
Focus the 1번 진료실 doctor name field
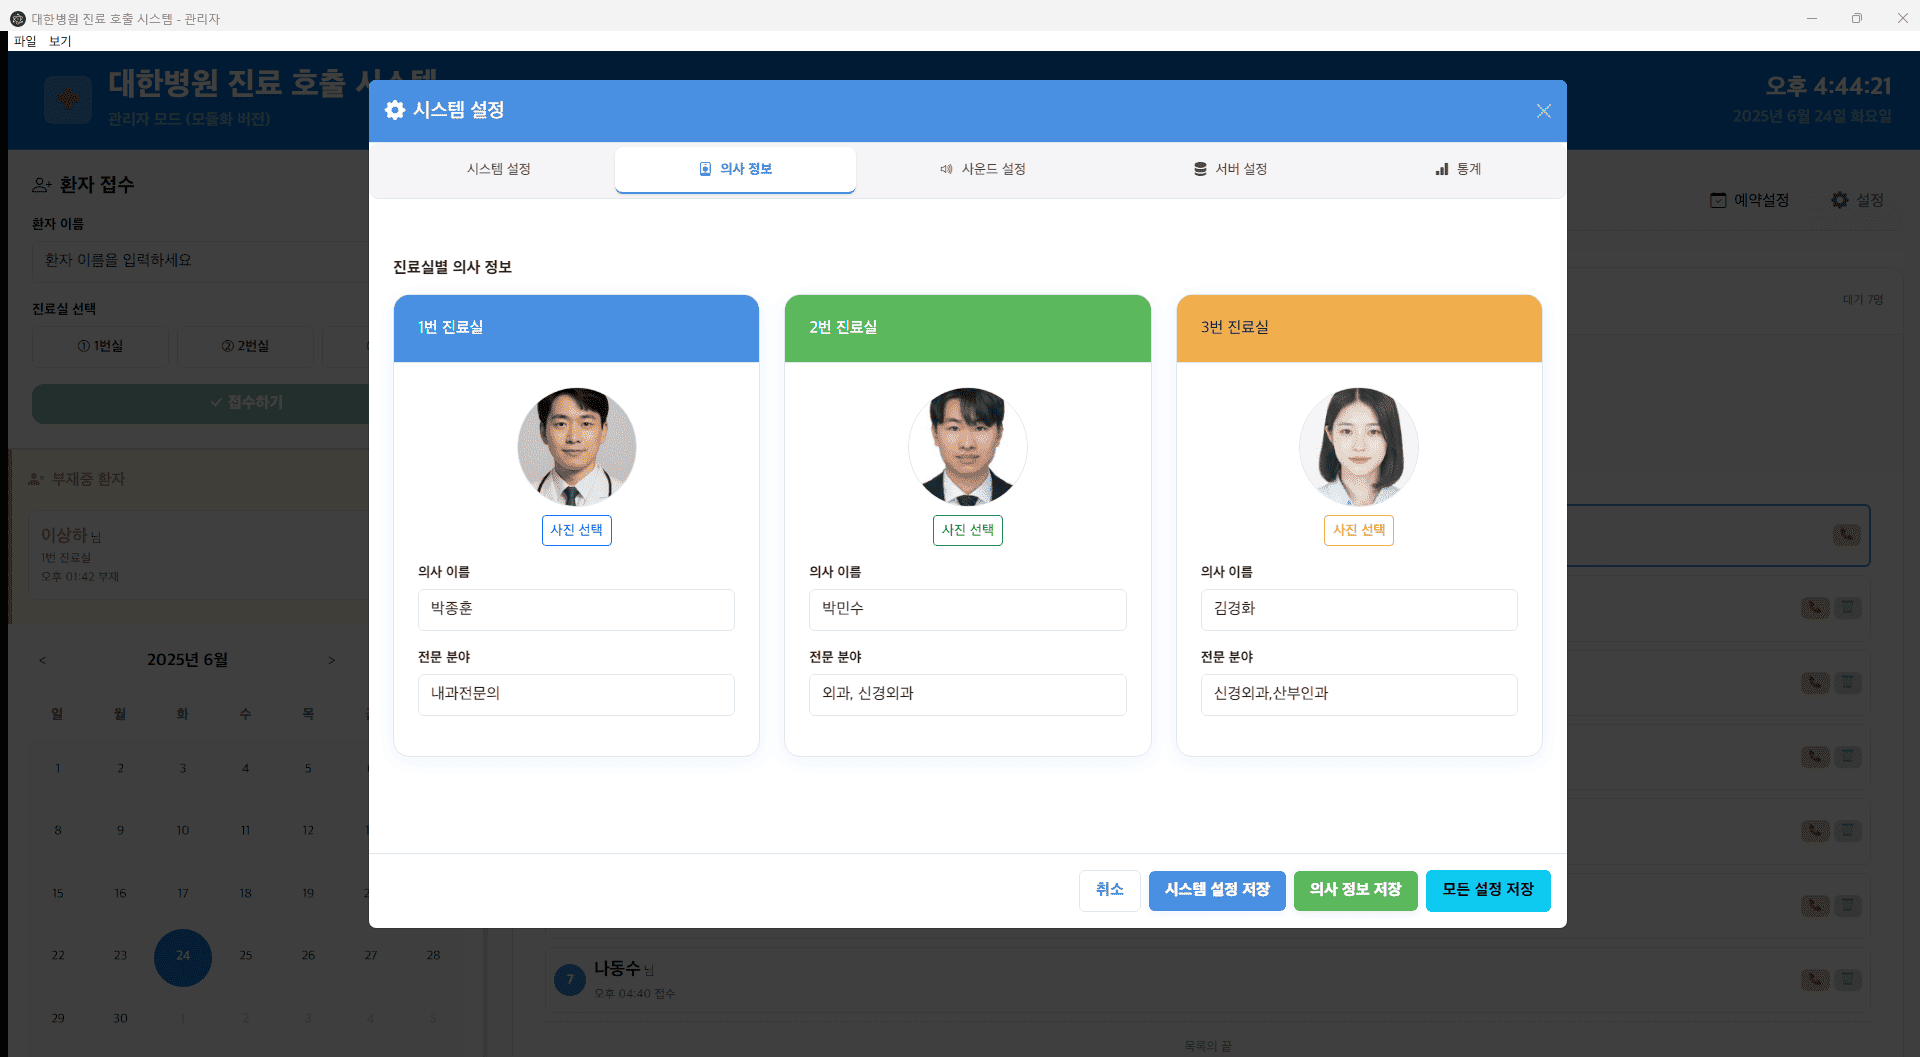click(x=576, y=609)
